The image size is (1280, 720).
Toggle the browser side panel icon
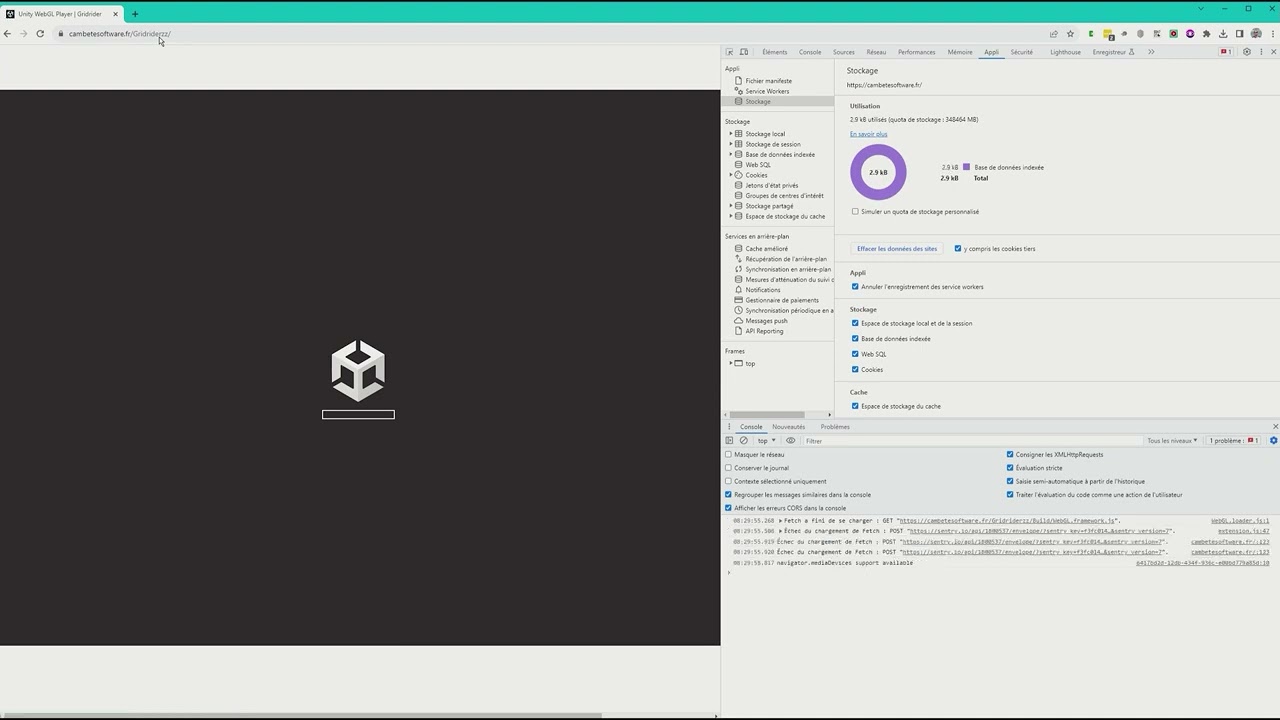pos(1239,34)
